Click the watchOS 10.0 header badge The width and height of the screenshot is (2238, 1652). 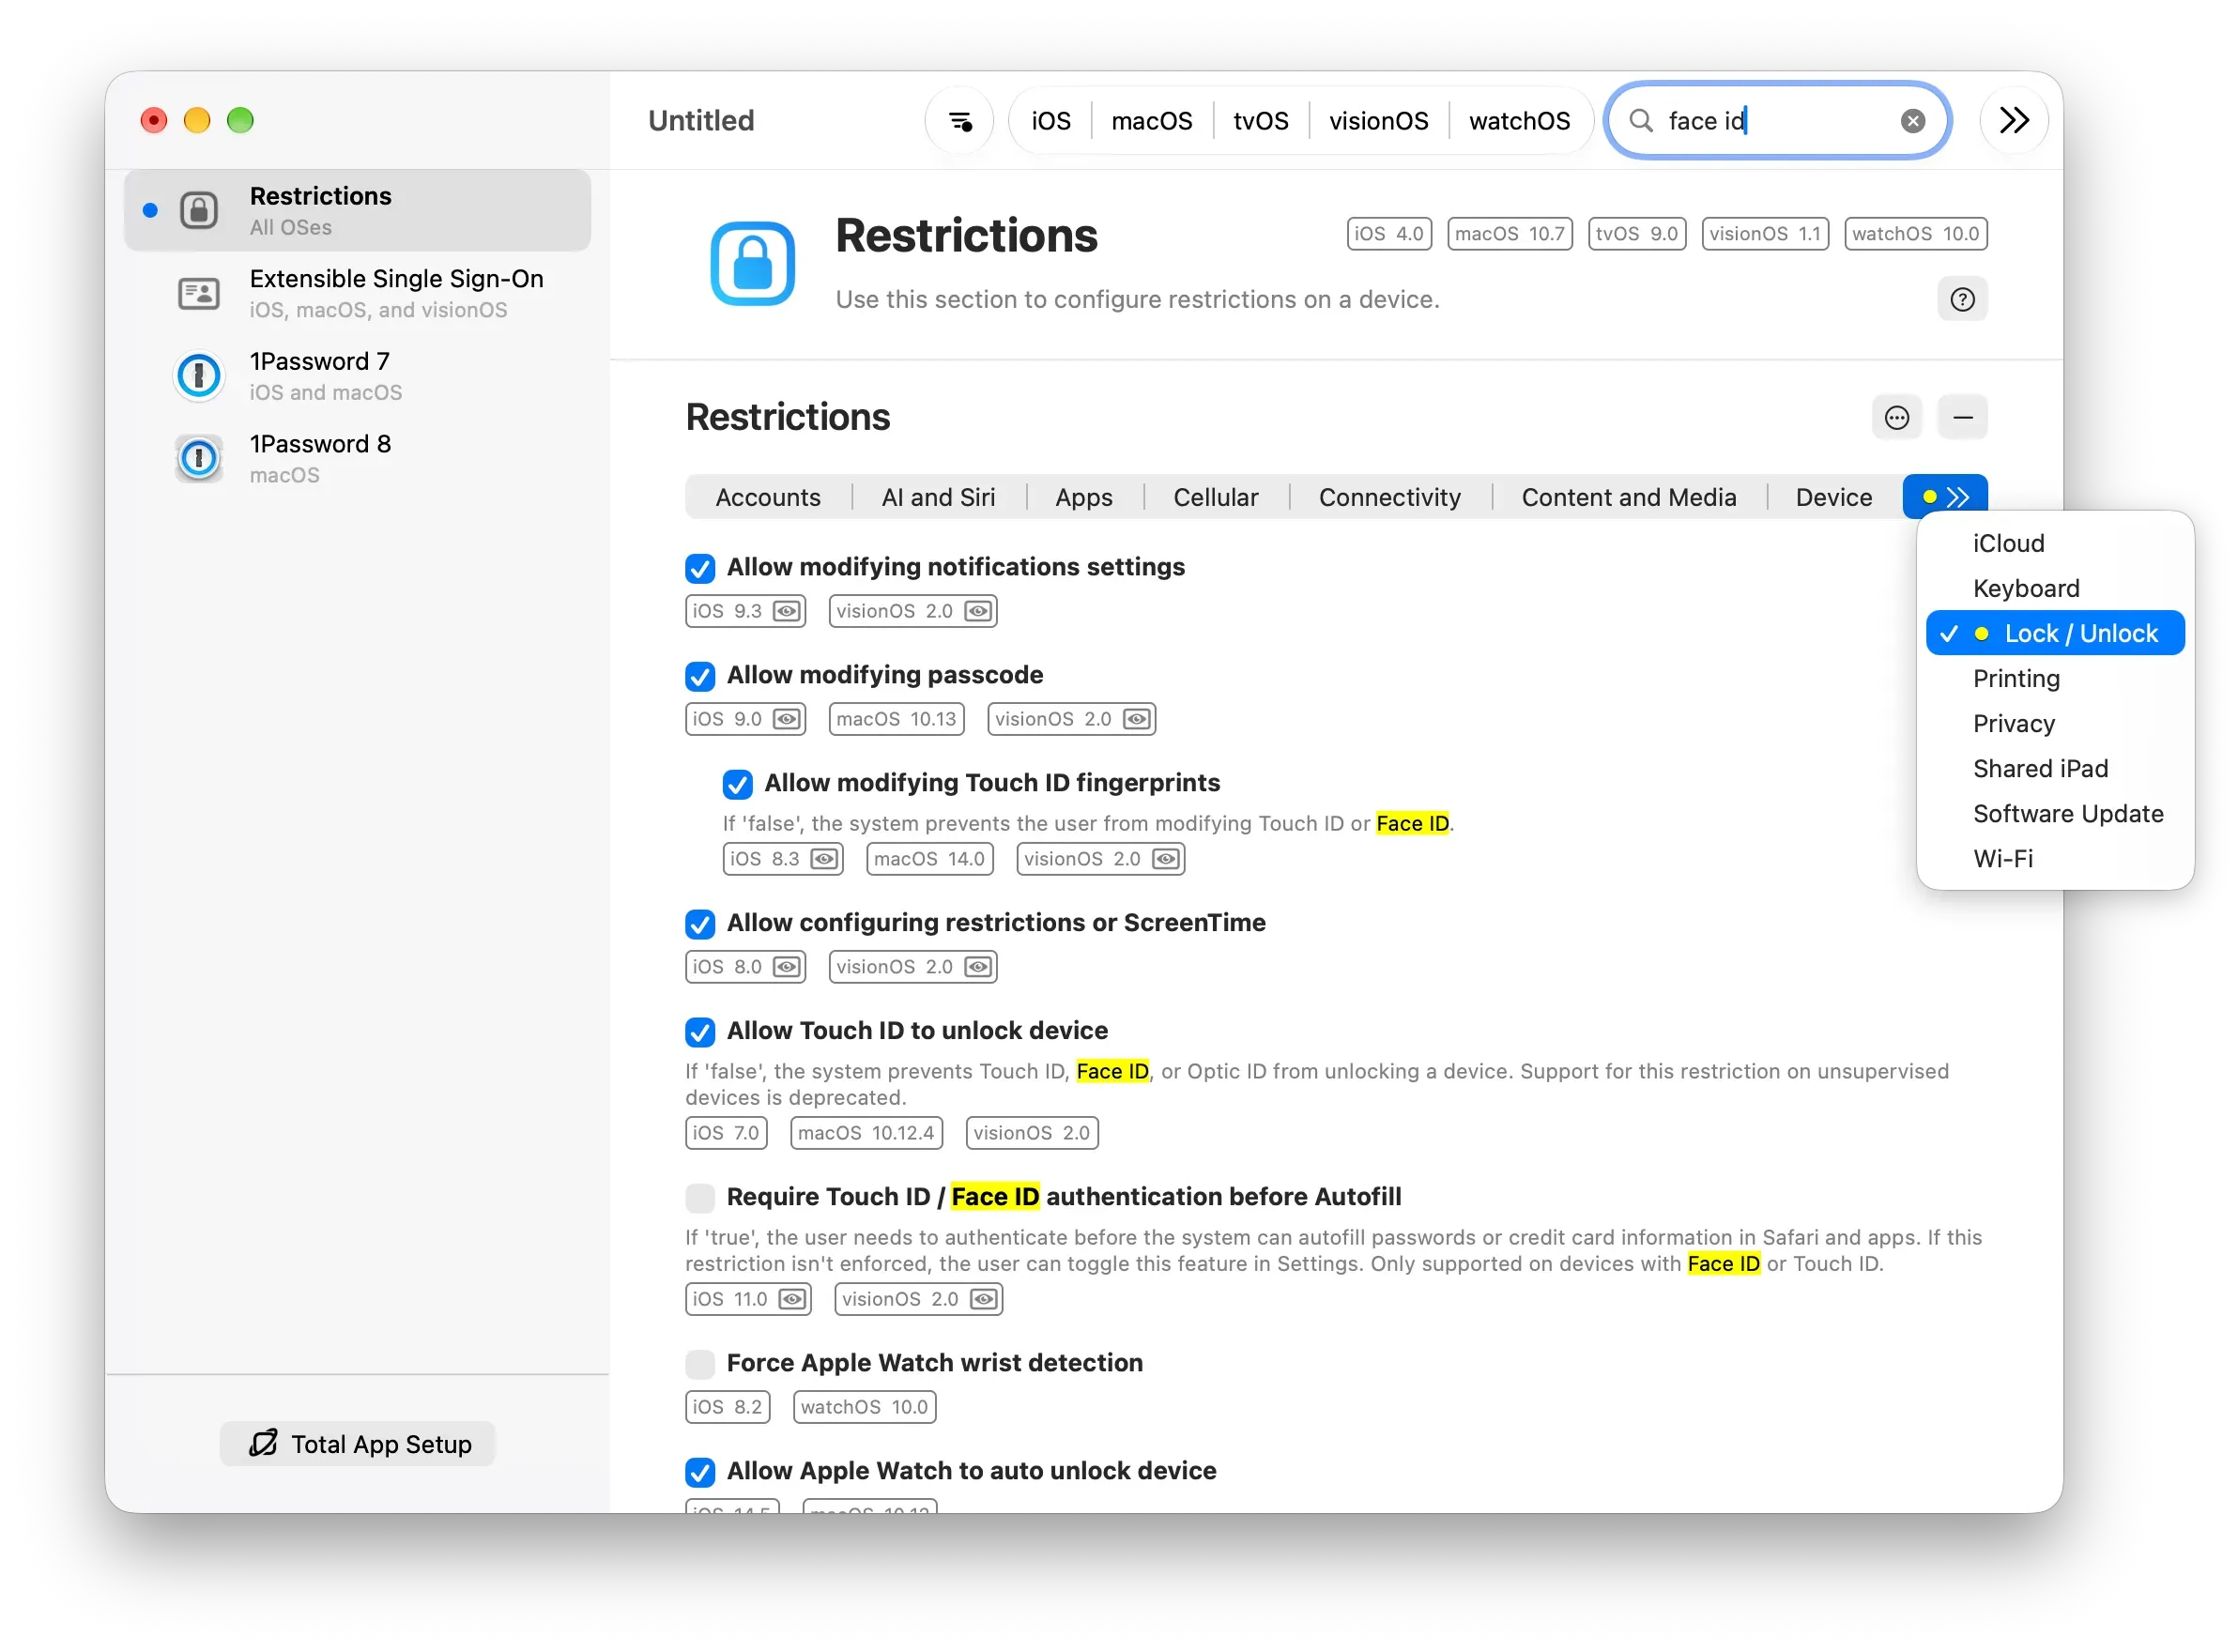click(1915, 234)
